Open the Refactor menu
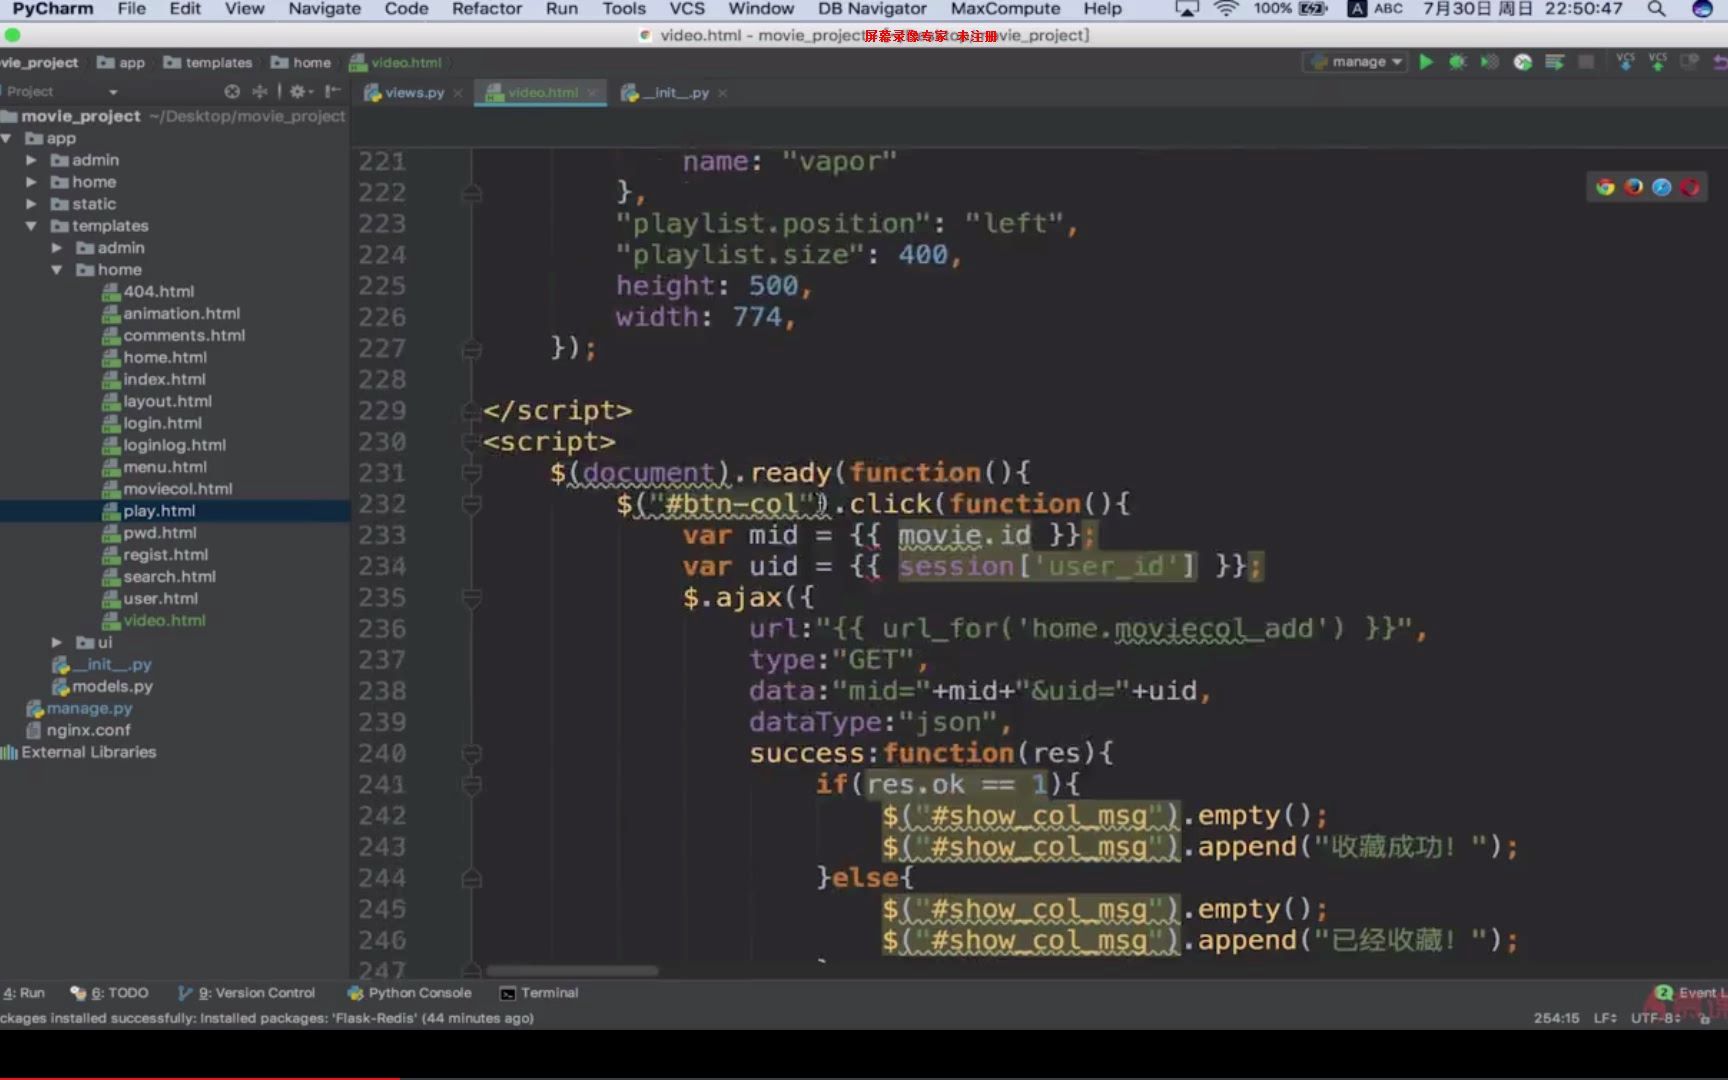1728x1080 pixels. click(487, 9)
